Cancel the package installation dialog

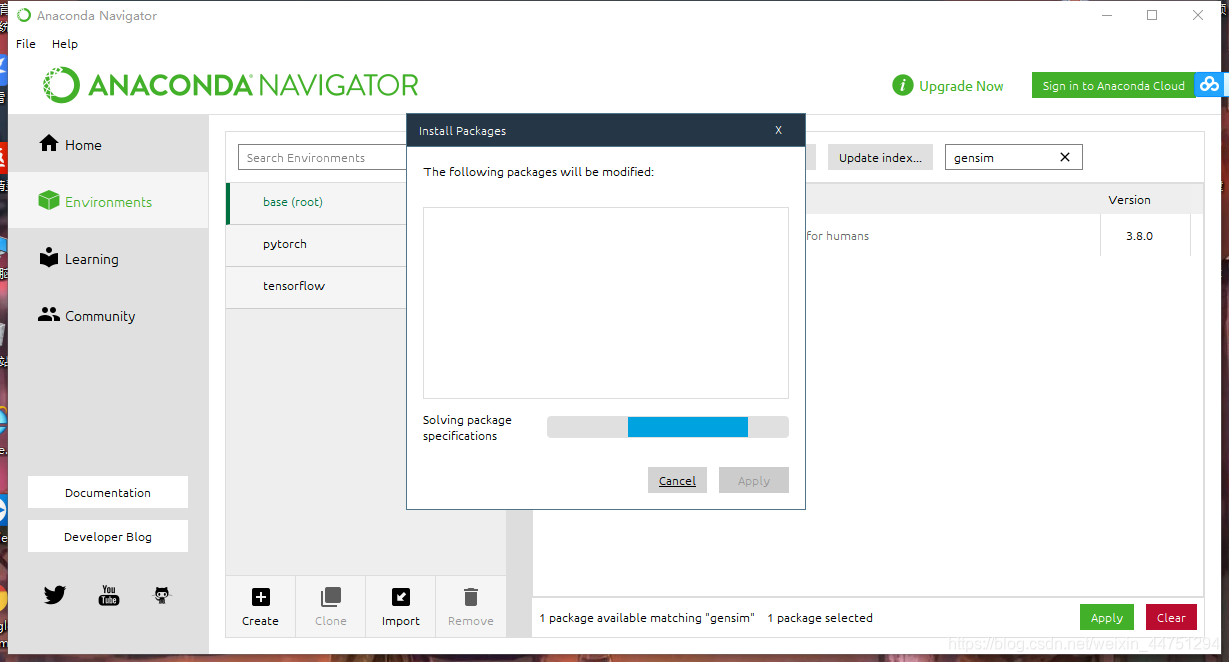[677, 480]
